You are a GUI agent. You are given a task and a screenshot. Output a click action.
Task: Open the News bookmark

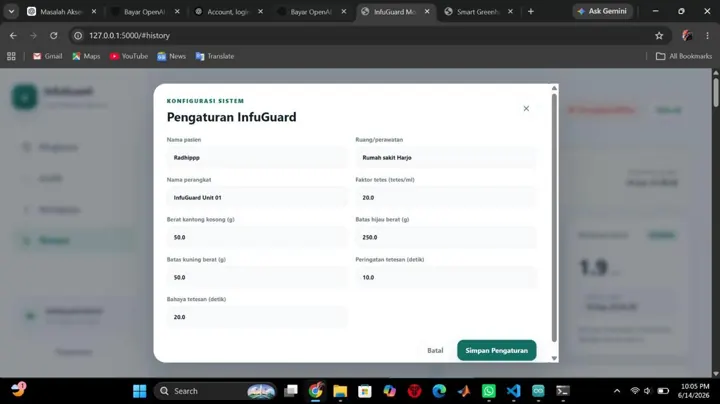[x=171, y=56]
